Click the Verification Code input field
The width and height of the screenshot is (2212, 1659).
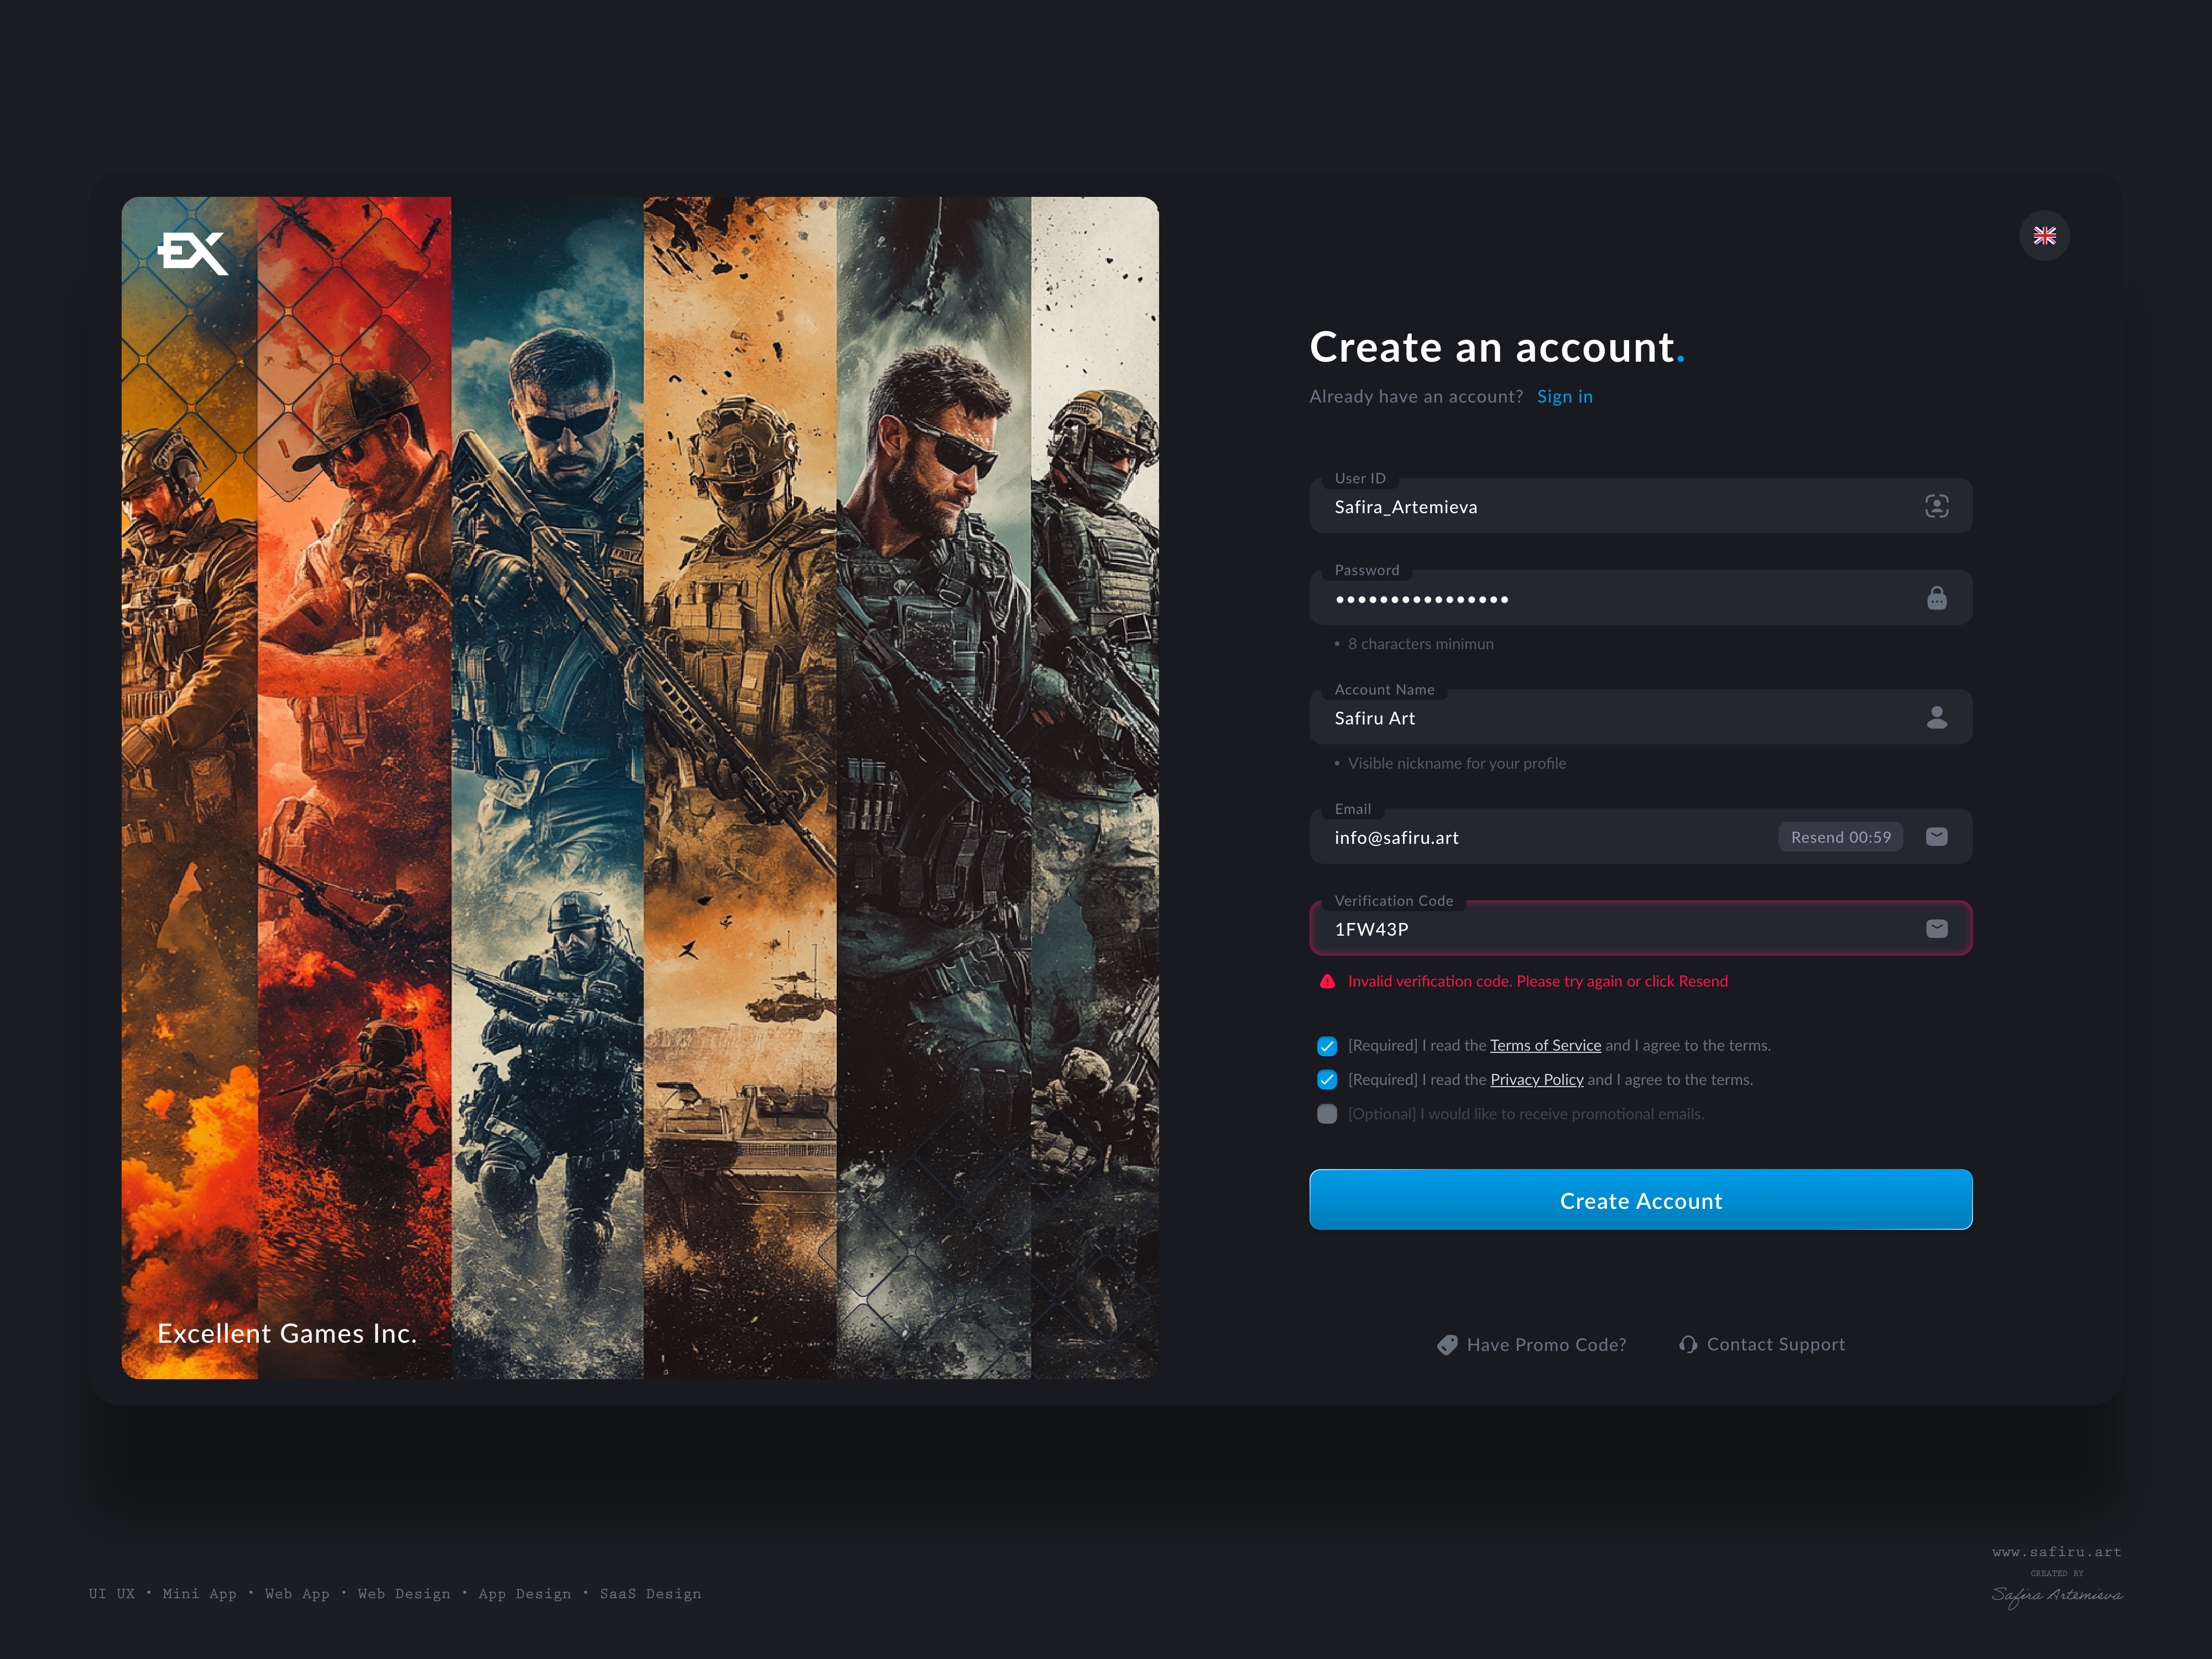coord(1600,928)
